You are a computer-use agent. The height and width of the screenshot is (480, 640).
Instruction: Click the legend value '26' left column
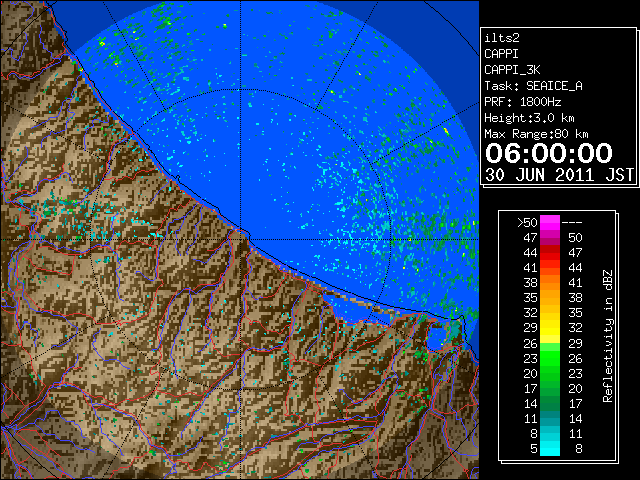click(530, 344)
